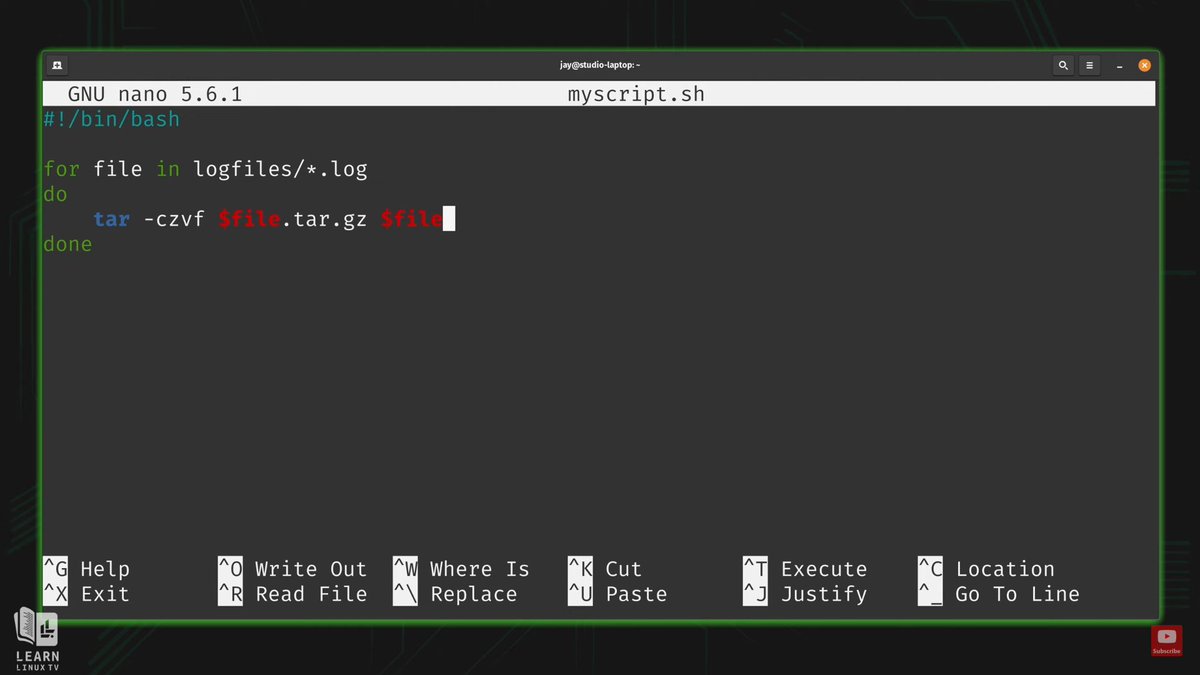Click the ^R Read File shortcut
The image size is (1200, 675).
(x=293, y=594)
